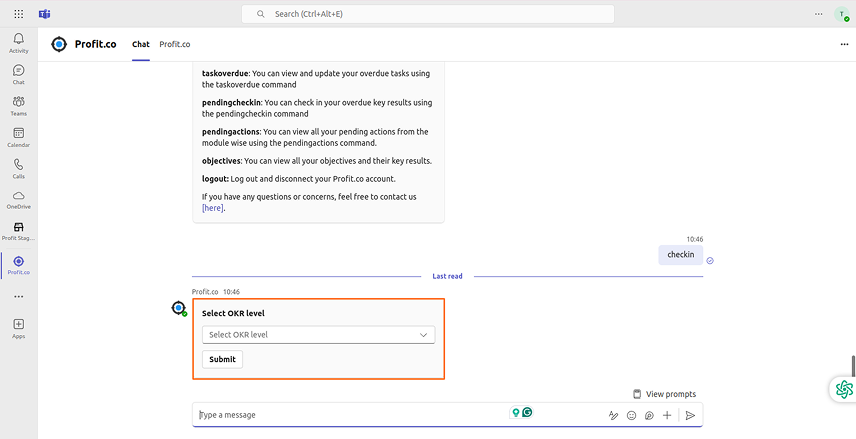Show more apps ellipsis in sidebar
The height and width of the screenshot is (439, 856).
(x=19, y=296)
